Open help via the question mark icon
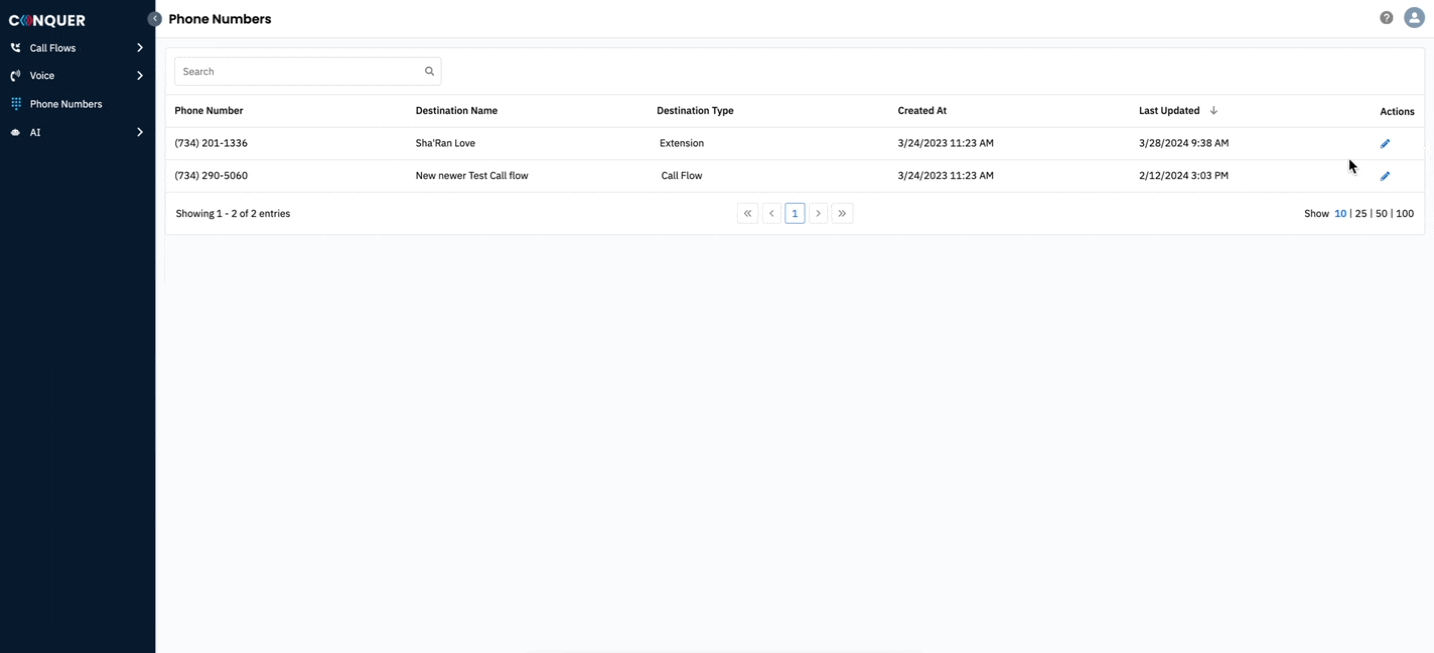The height and width of the screenshot is (653, 1434). 1386,18
